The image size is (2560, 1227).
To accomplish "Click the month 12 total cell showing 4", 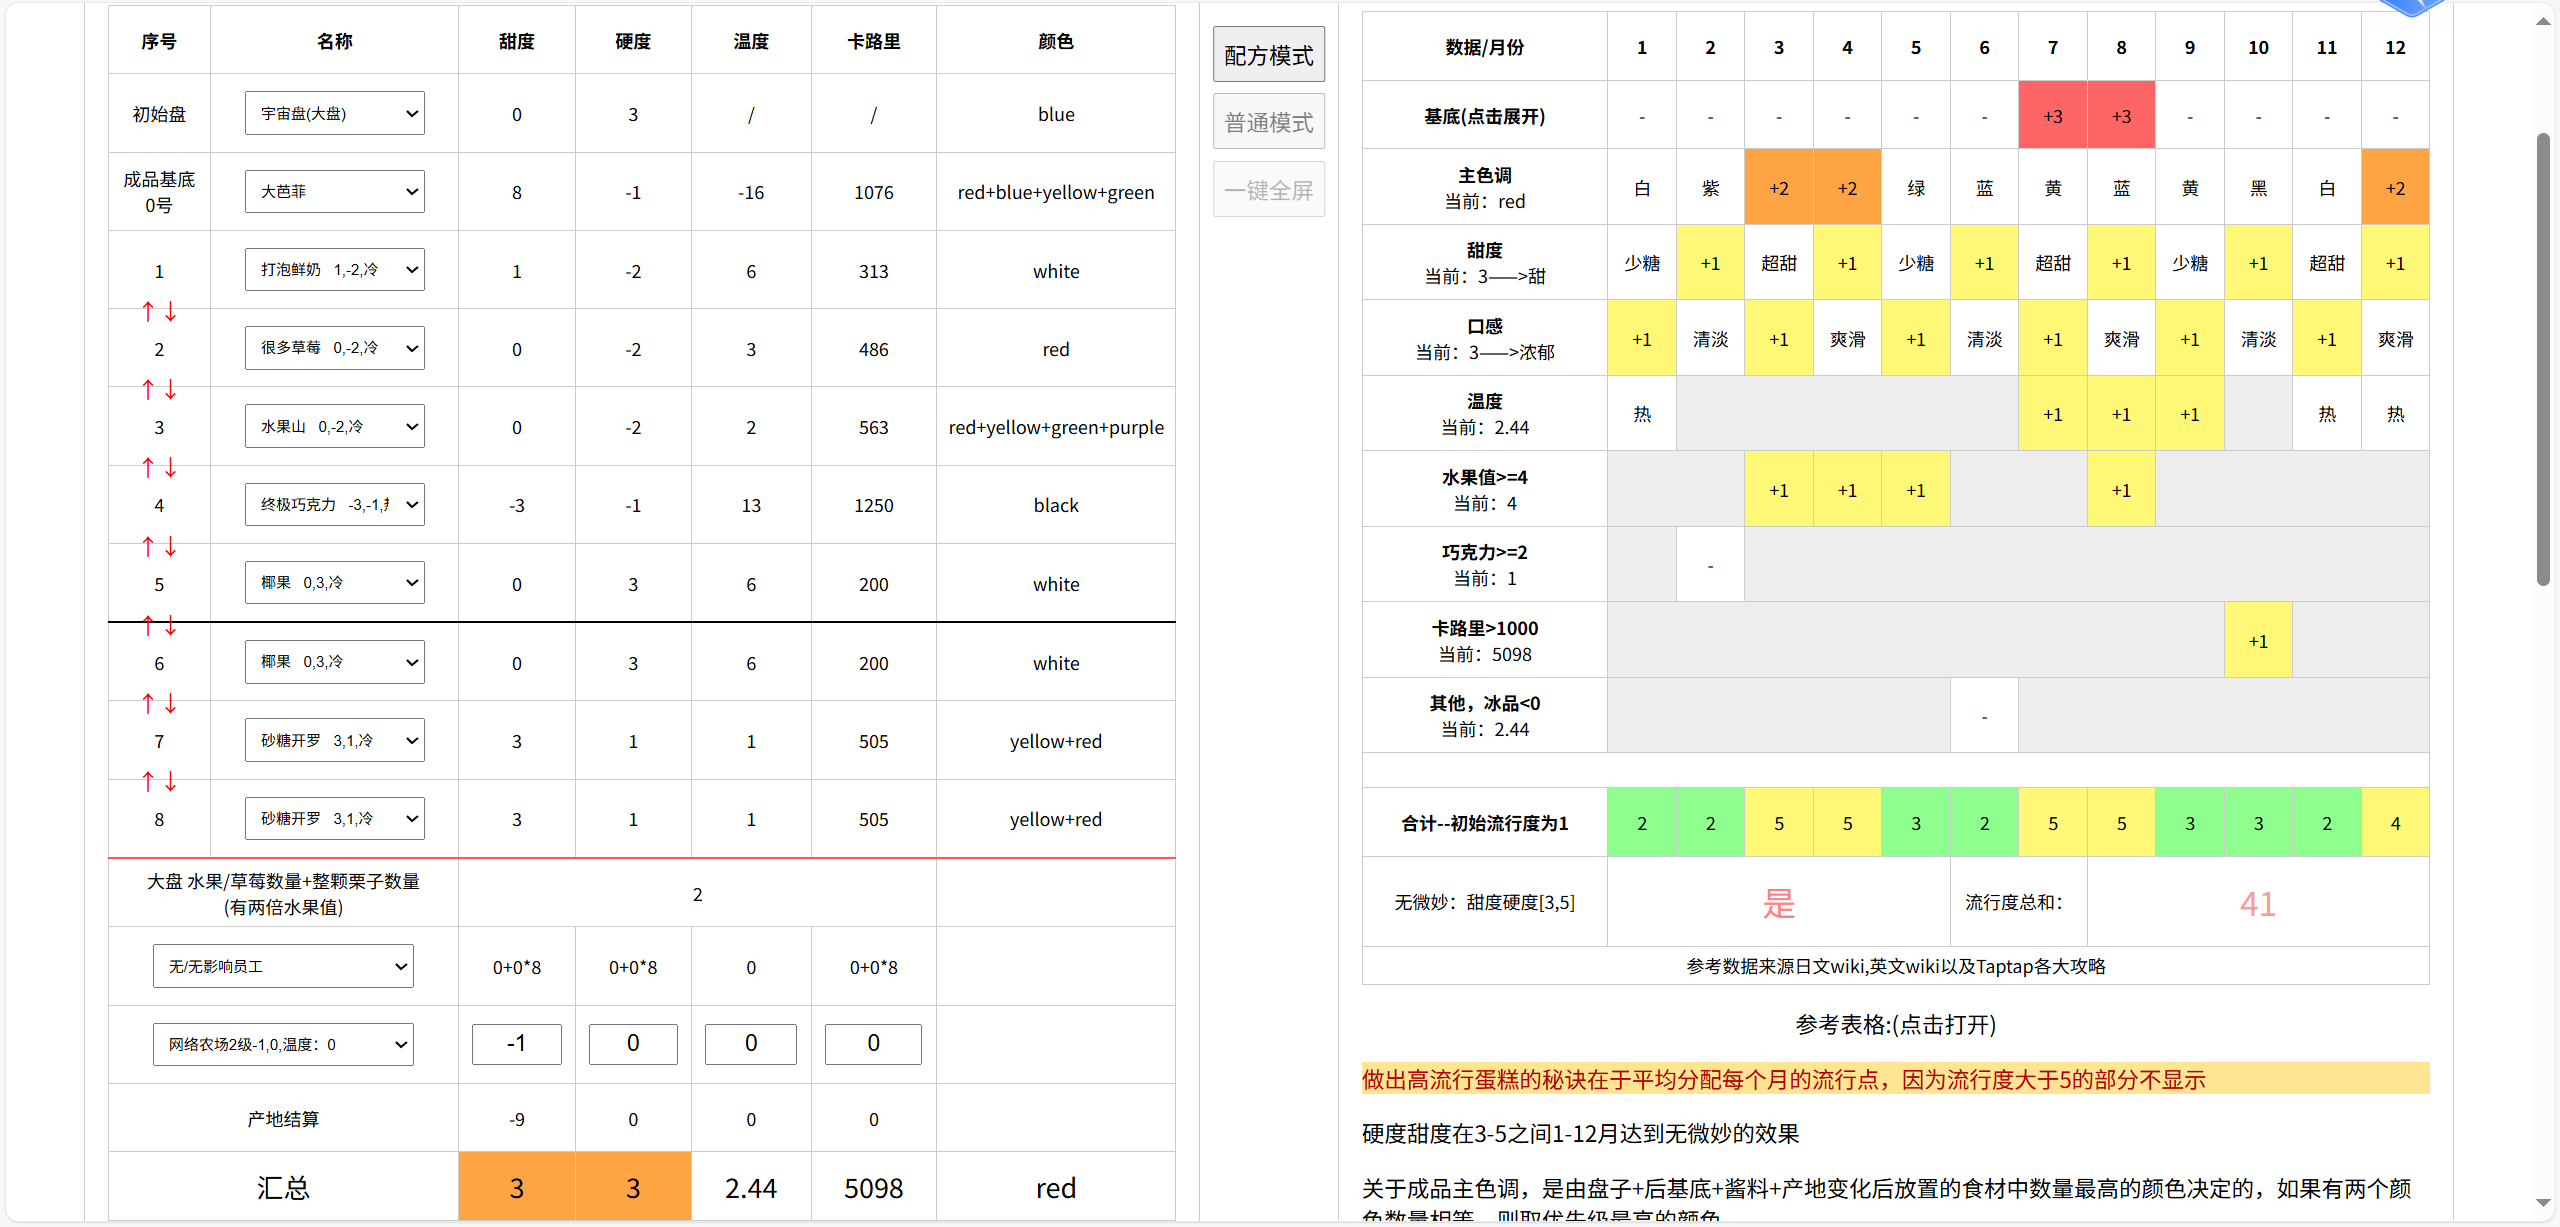I will point(2395,823).
